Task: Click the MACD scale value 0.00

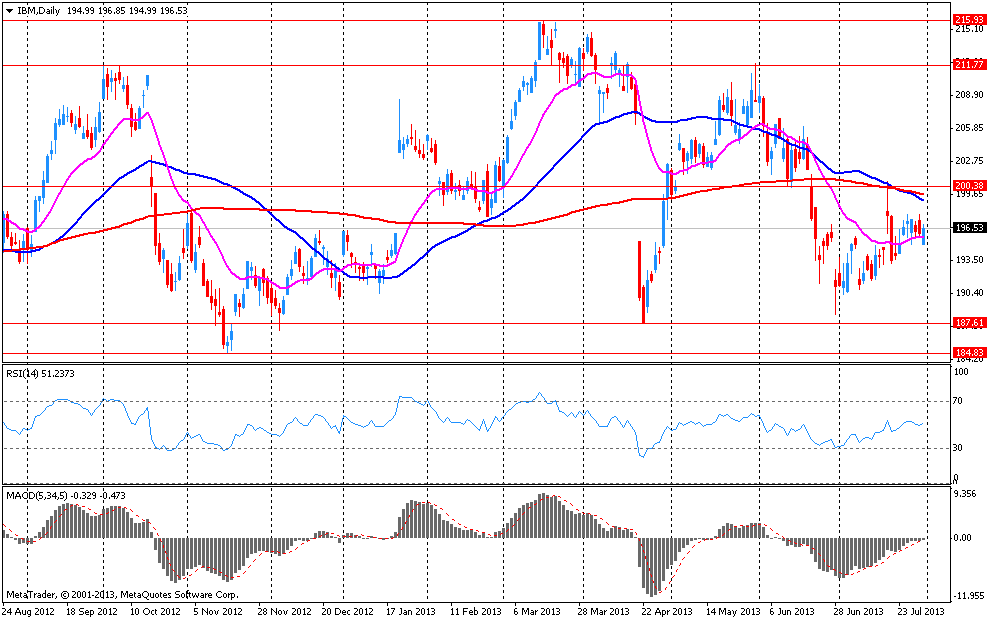Action: 963,537
